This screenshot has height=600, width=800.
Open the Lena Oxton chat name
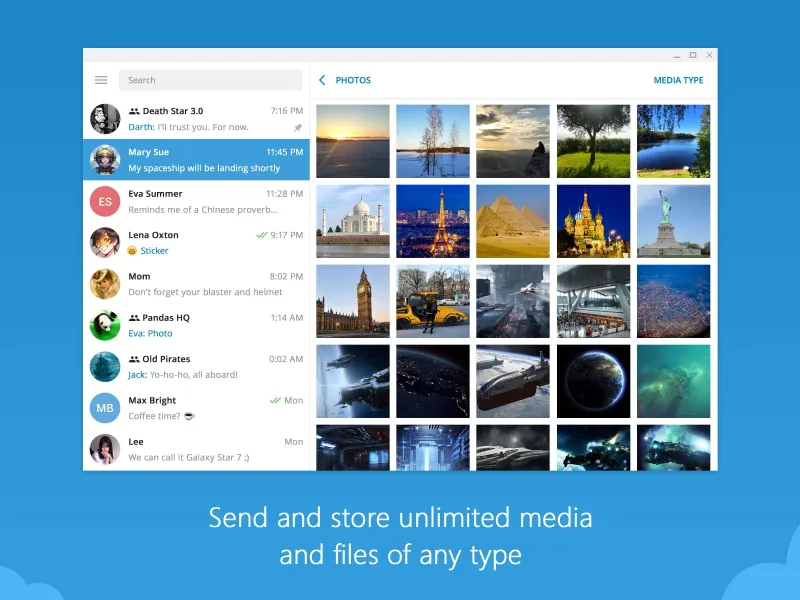click(x=153, y=235)
